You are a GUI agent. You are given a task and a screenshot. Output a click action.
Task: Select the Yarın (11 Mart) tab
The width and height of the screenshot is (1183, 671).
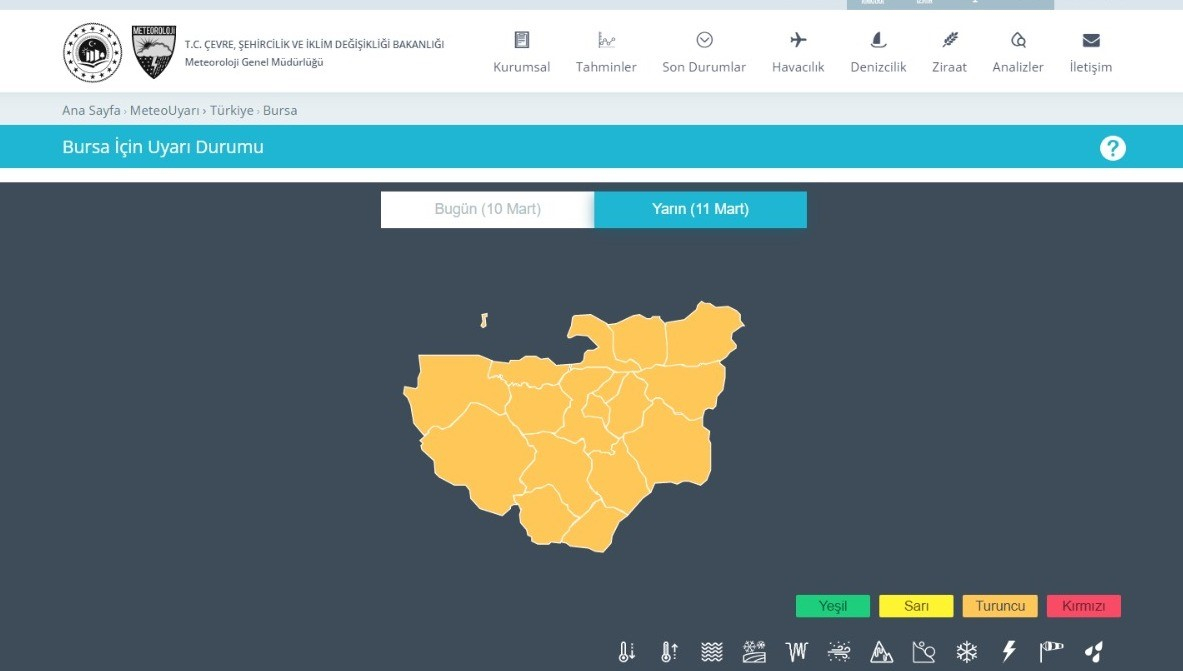pyautogui.click(x=700, y=209)
